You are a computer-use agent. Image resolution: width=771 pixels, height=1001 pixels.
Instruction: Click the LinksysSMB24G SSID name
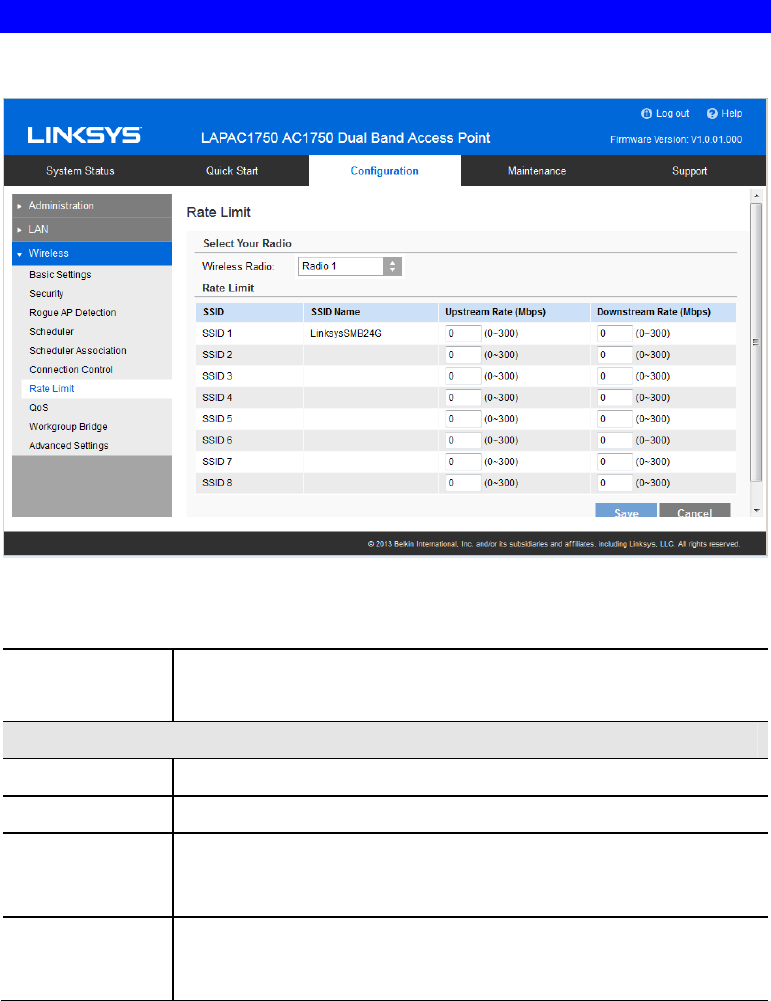click(x=345, y=333)
